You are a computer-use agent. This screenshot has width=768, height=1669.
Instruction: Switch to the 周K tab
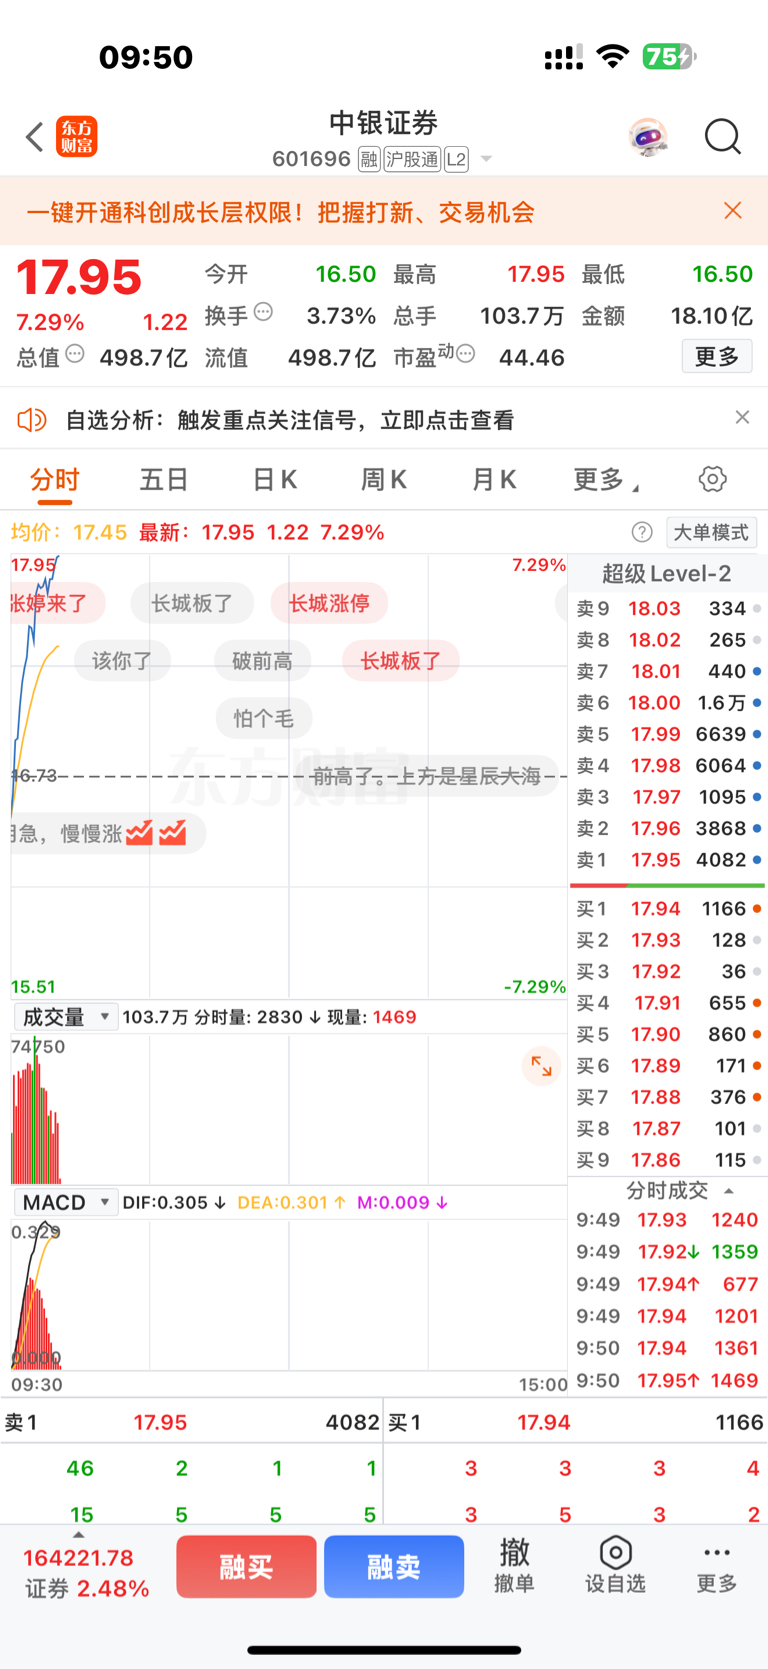383,480
